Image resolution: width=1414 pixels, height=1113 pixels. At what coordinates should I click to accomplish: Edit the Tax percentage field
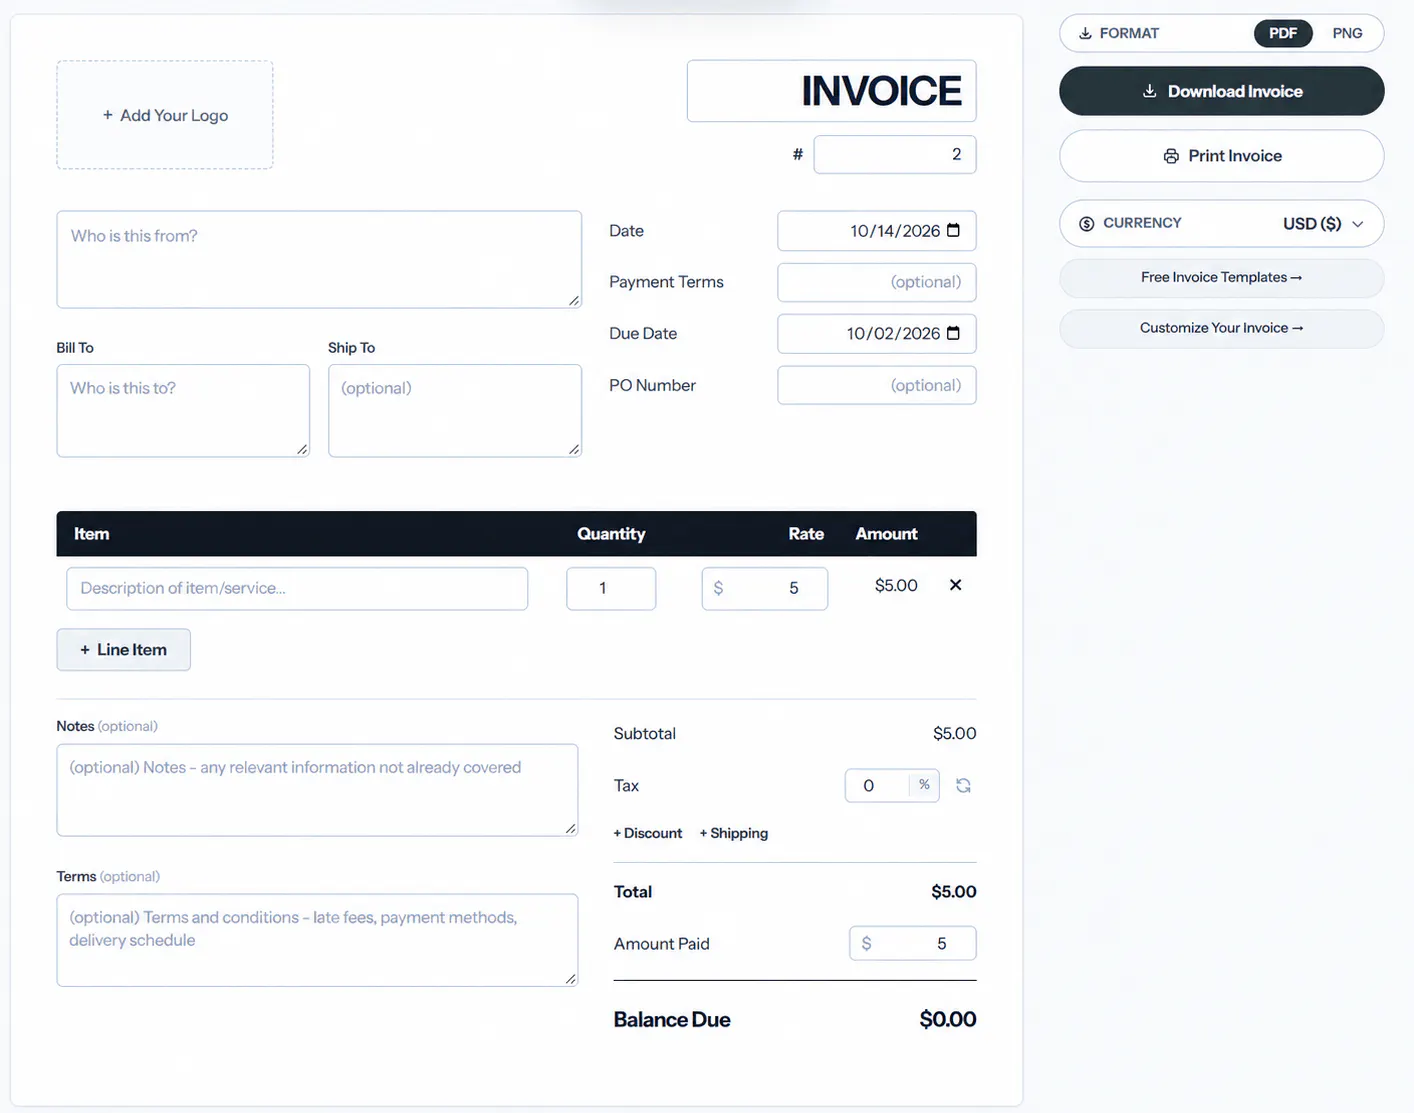877,785
